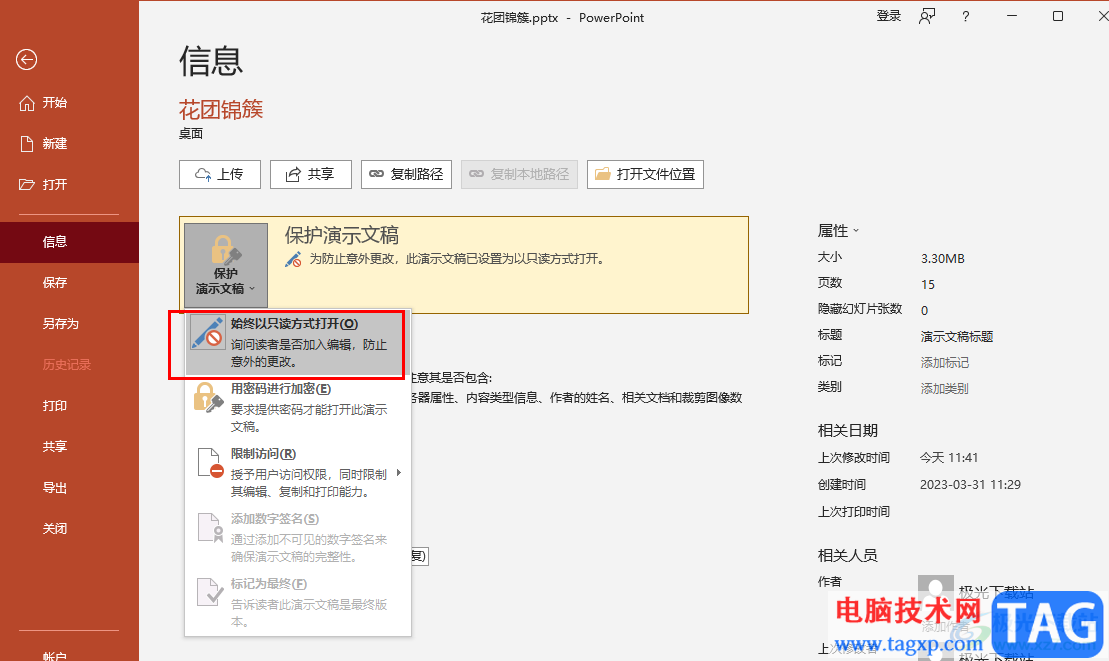Click the back arrow to exit Backstage
The height and width of the screenshot is (661, 1109).
(x=26, y=59)
